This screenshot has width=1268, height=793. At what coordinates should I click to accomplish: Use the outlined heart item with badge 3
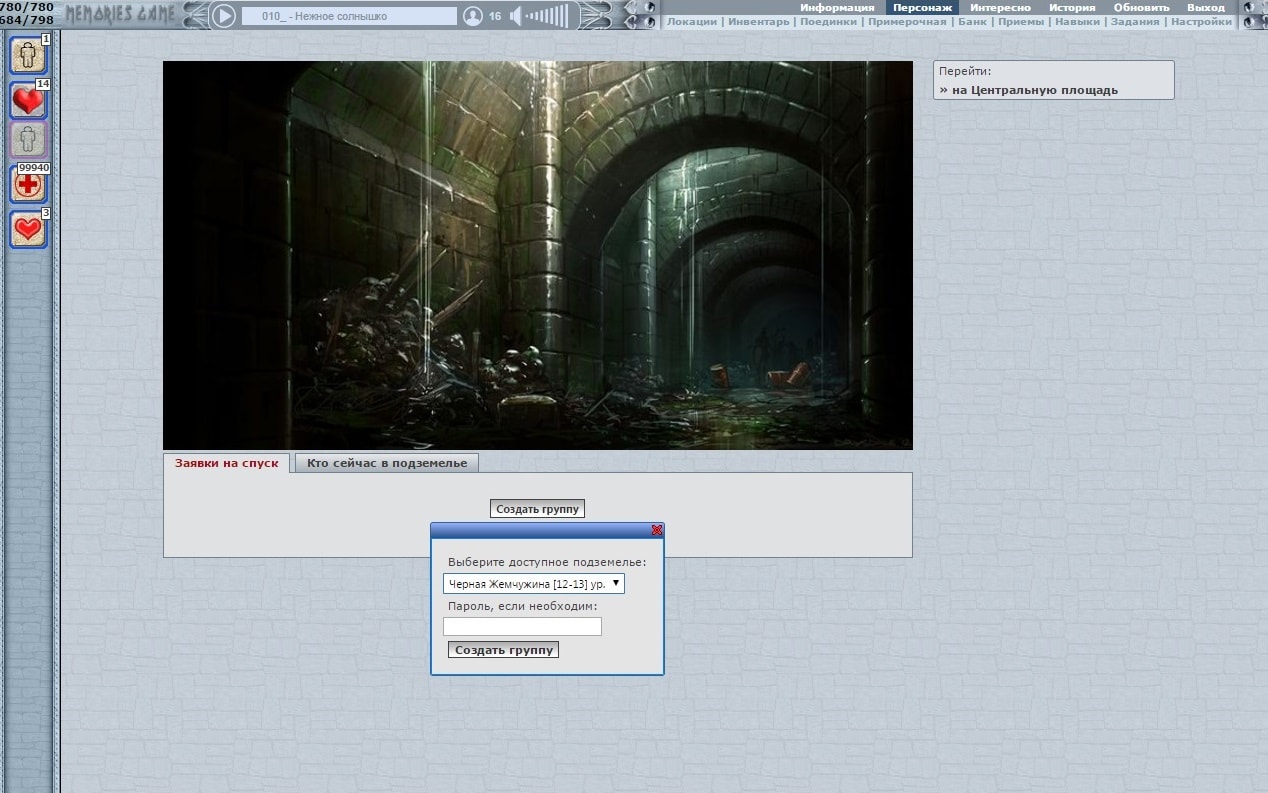tap(28, 229)
